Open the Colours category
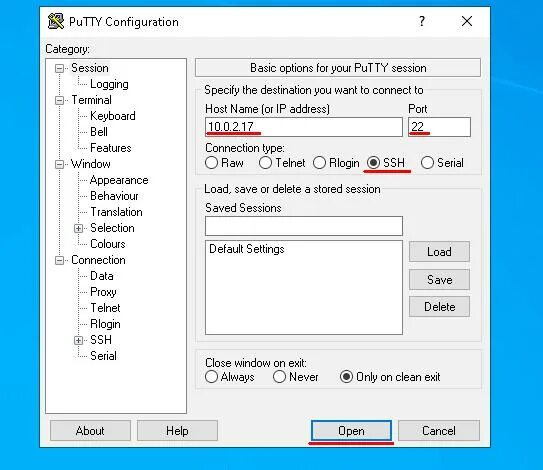 click(x=108, y=244)
